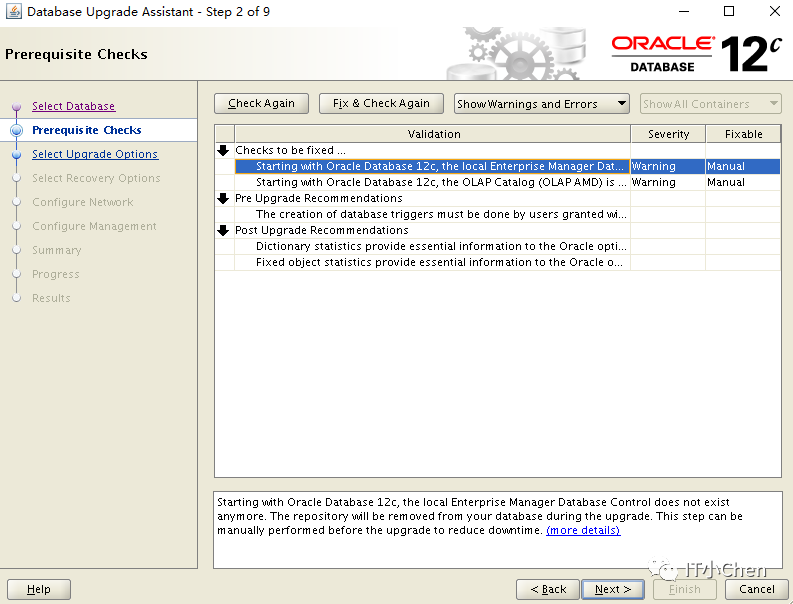The width and height of the screenshot is (793, 604).
Task: Click the Validation column header
Action: coord(433,134)
